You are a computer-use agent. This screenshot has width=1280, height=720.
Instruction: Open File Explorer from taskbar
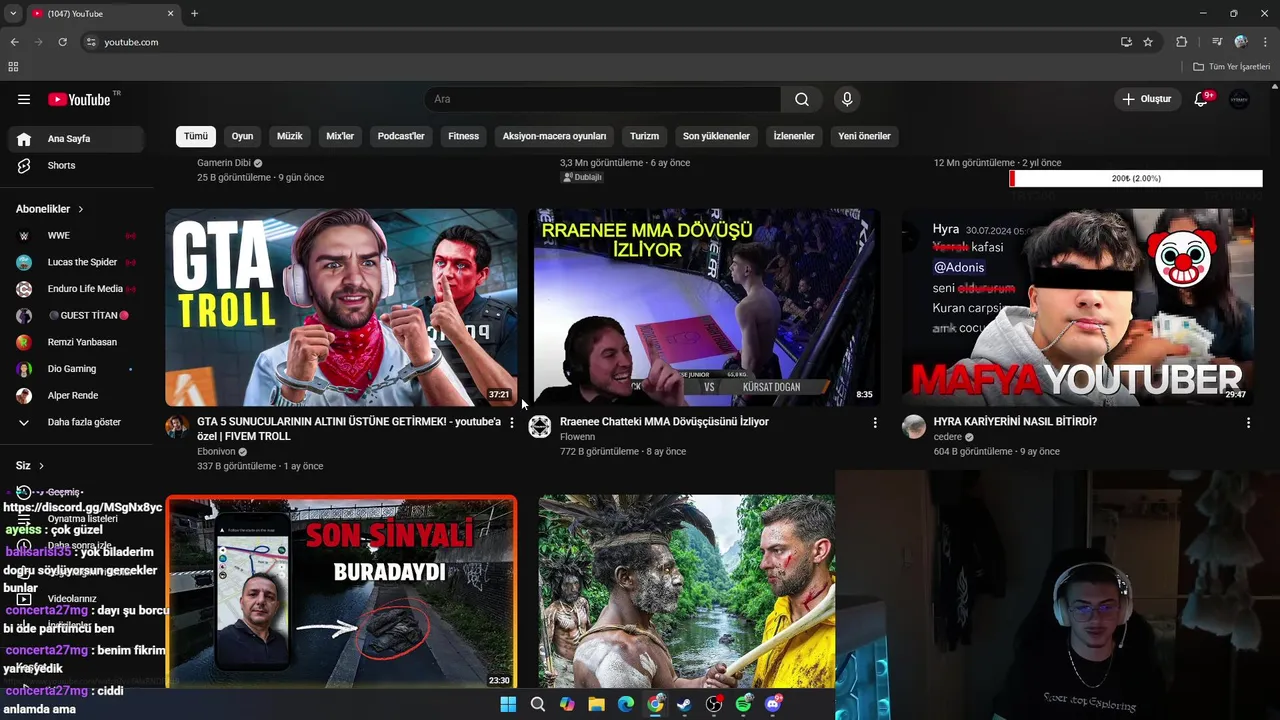pos(597,704)
